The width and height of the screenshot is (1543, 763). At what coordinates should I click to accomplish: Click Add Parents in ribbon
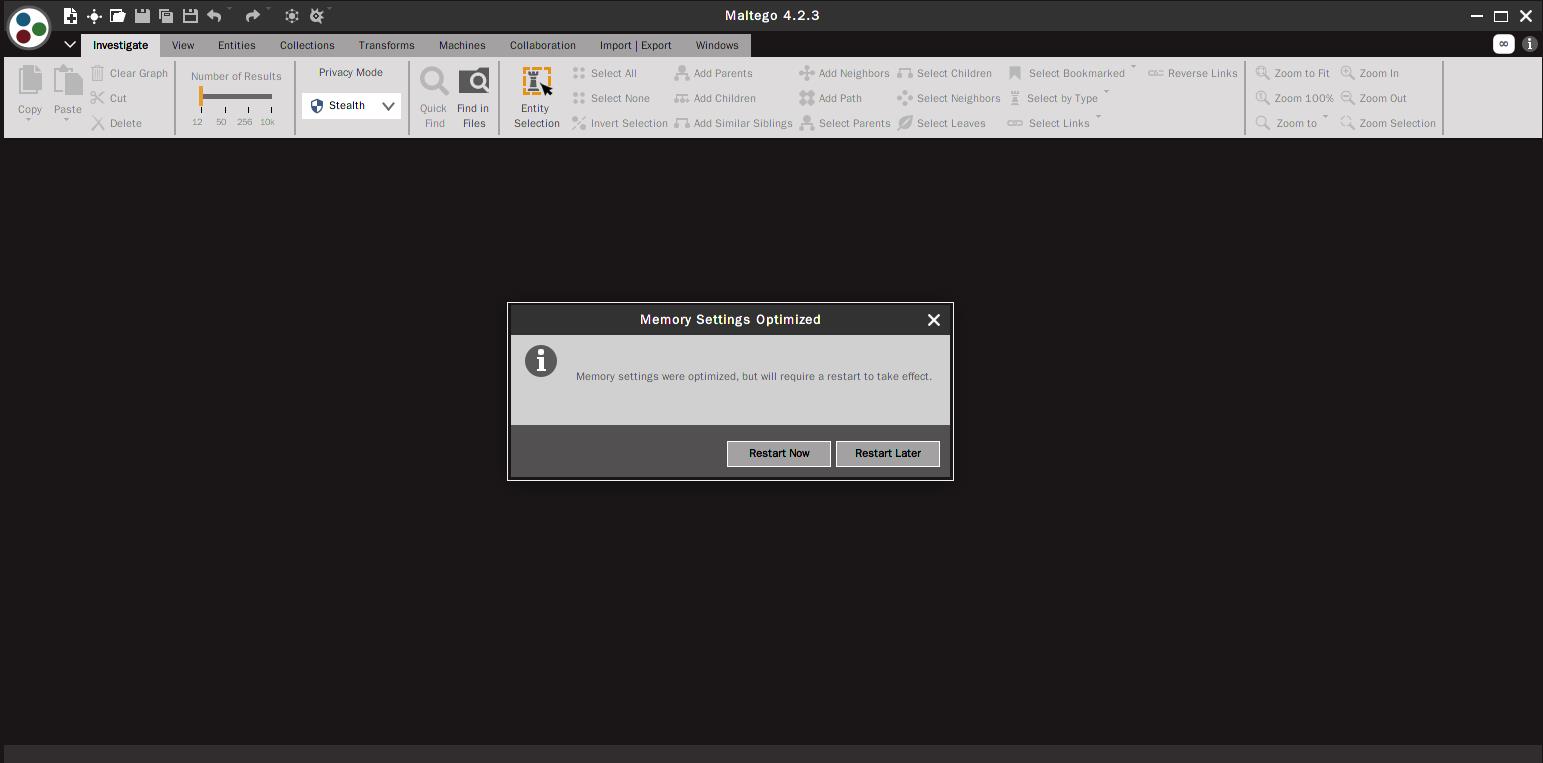tap(714, 73)
